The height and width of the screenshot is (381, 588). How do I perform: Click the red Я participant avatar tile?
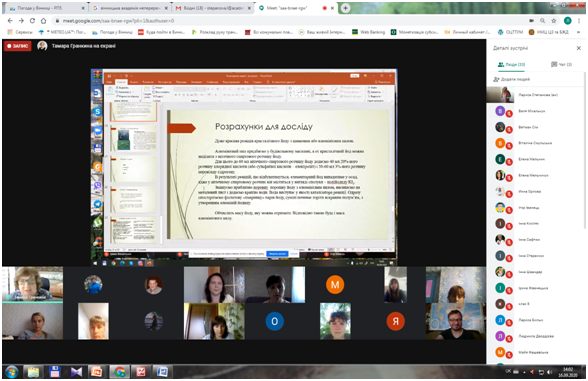[396, 321]
